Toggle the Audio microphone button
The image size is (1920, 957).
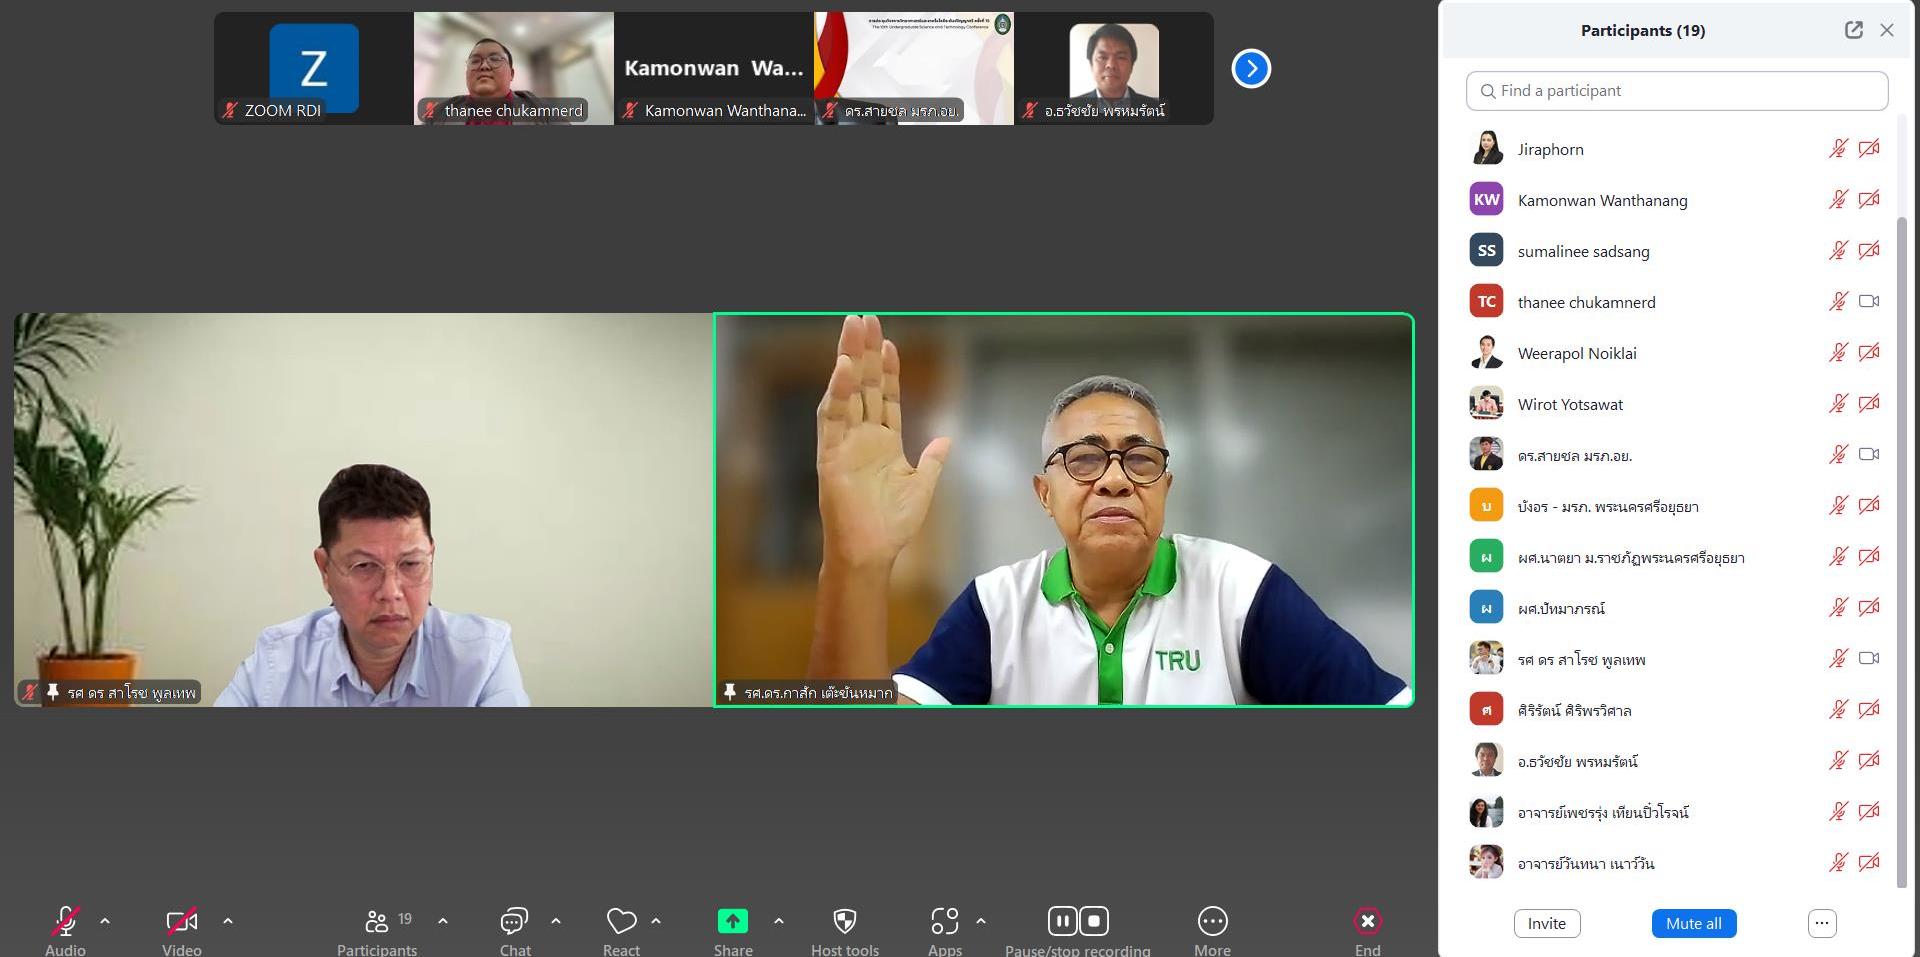(x=66, y=921)
